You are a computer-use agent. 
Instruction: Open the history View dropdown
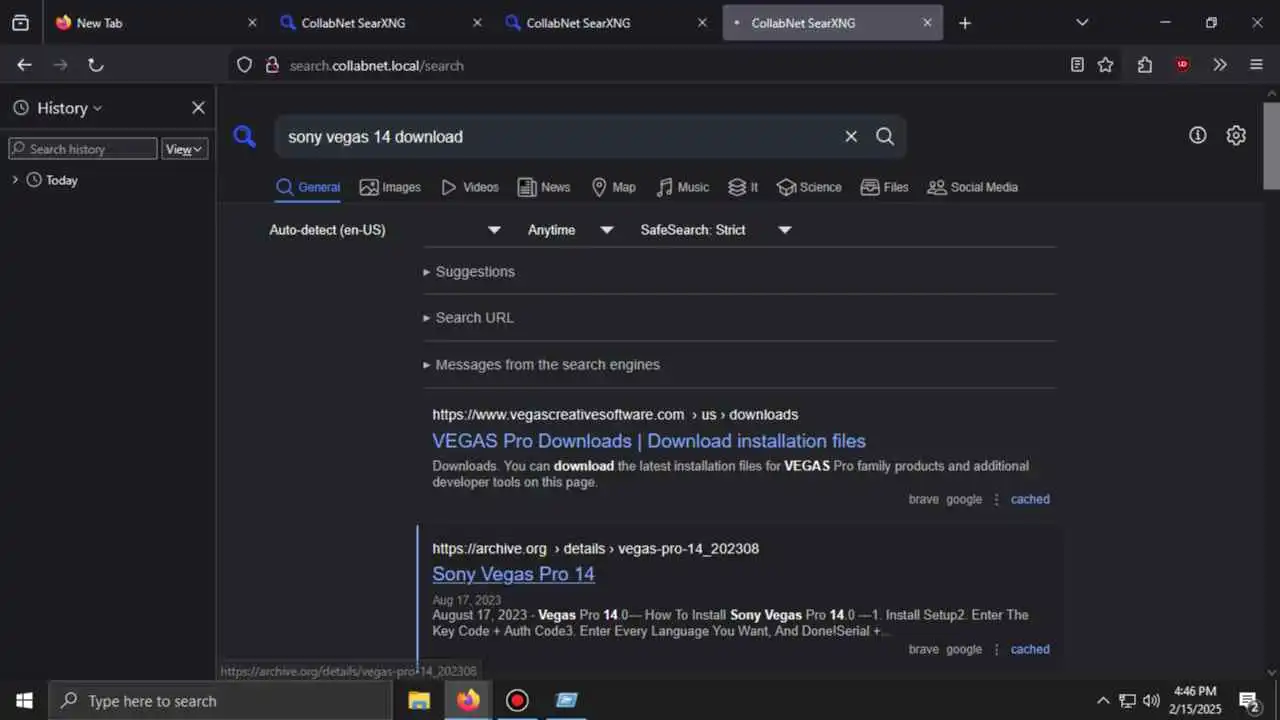pyautogui.click(x=185, y=149)
